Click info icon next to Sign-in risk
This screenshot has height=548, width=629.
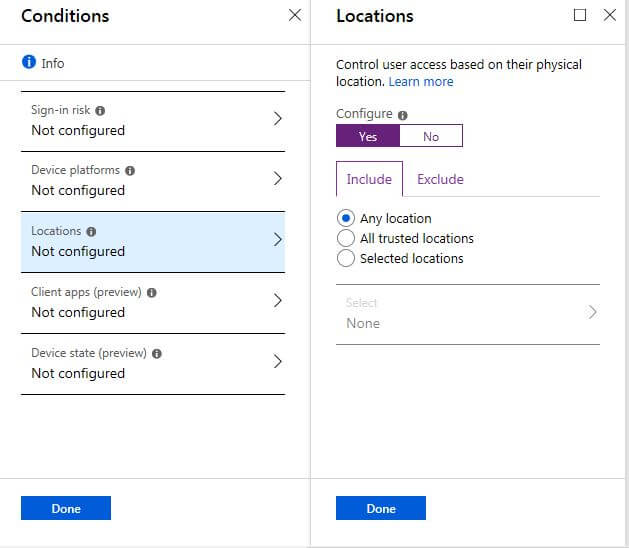[99, 111]
